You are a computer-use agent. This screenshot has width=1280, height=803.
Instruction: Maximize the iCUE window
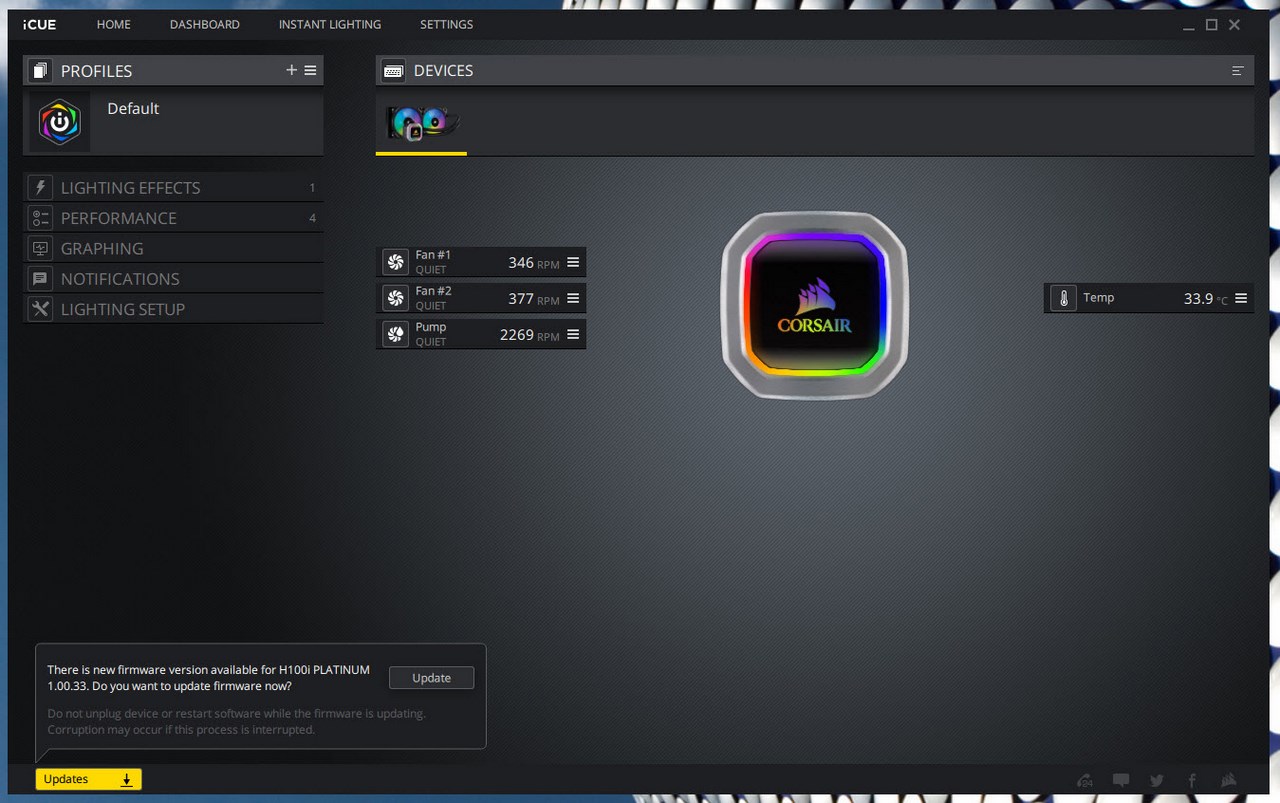coord(1211,25)
